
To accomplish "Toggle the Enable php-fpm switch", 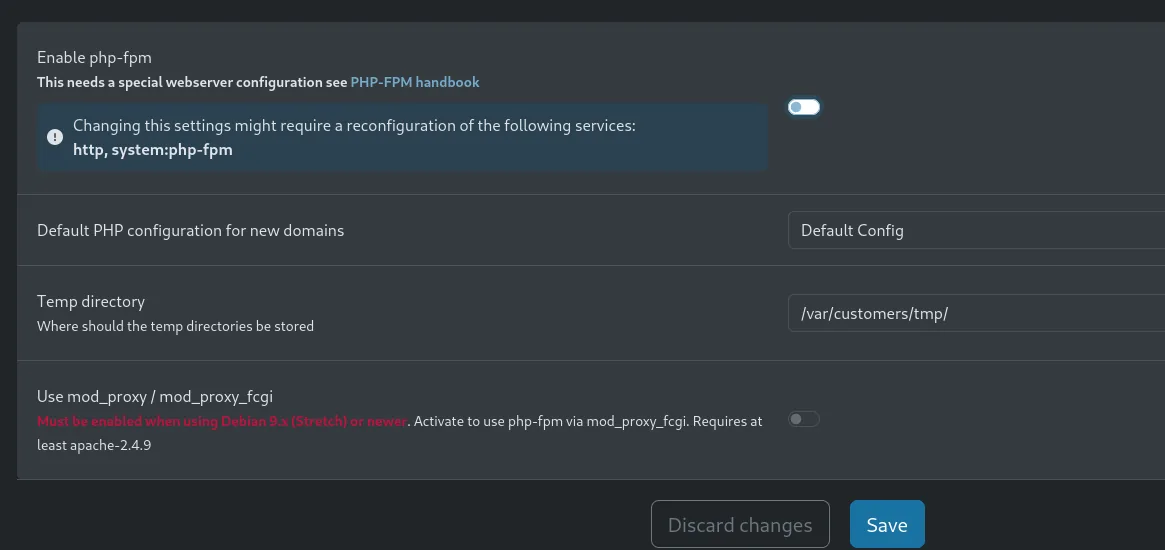I will [804, 107].
